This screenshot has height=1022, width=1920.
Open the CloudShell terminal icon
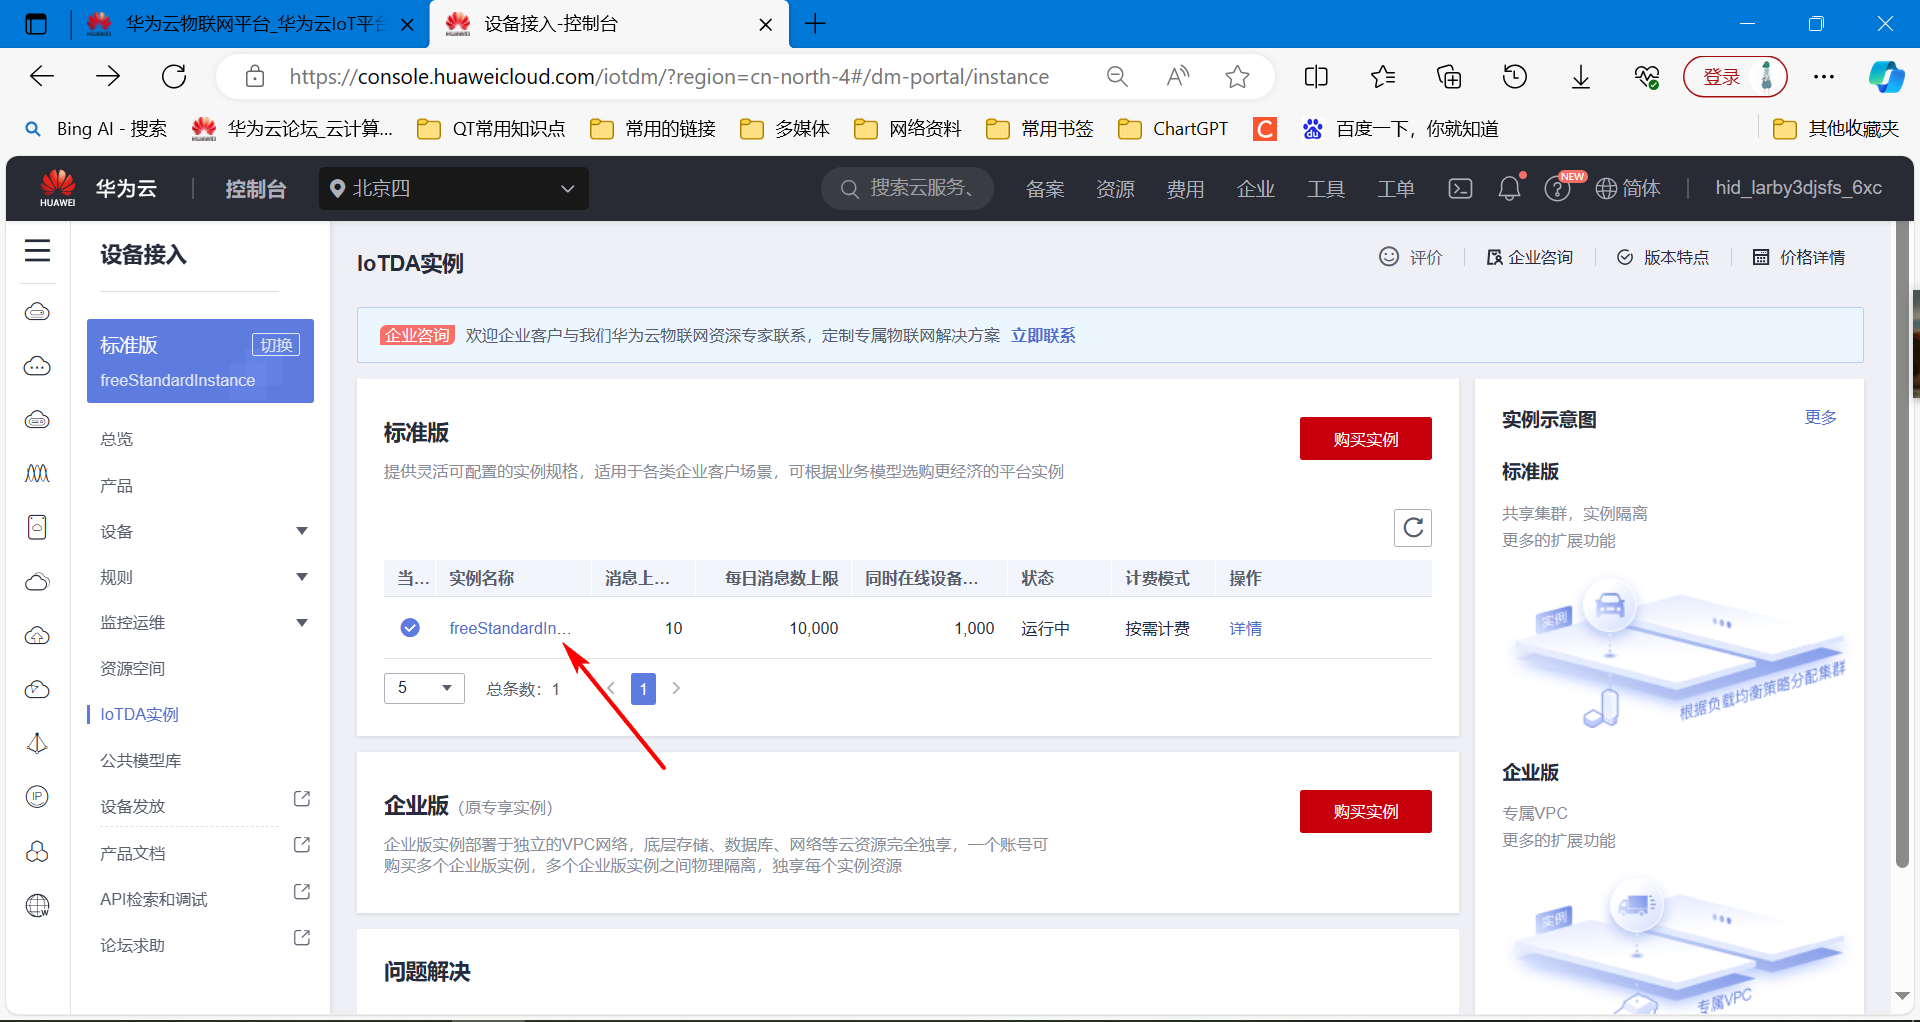click(x=1460, y=188)
